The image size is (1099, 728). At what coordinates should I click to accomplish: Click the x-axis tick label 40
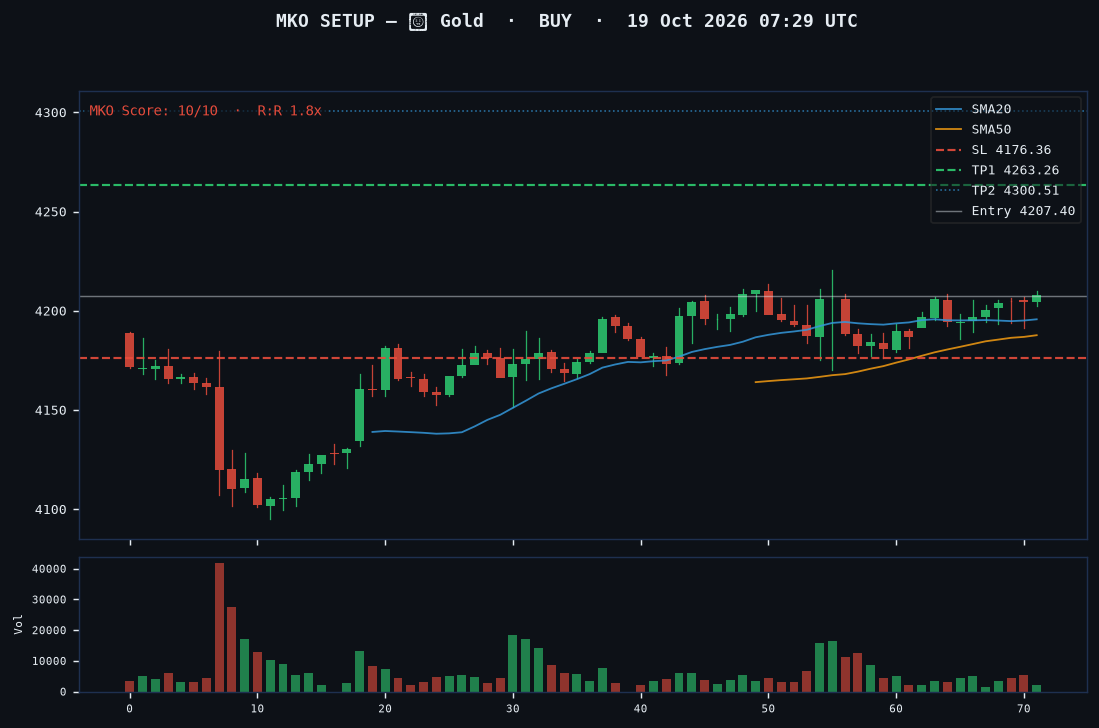click(641, 709)
